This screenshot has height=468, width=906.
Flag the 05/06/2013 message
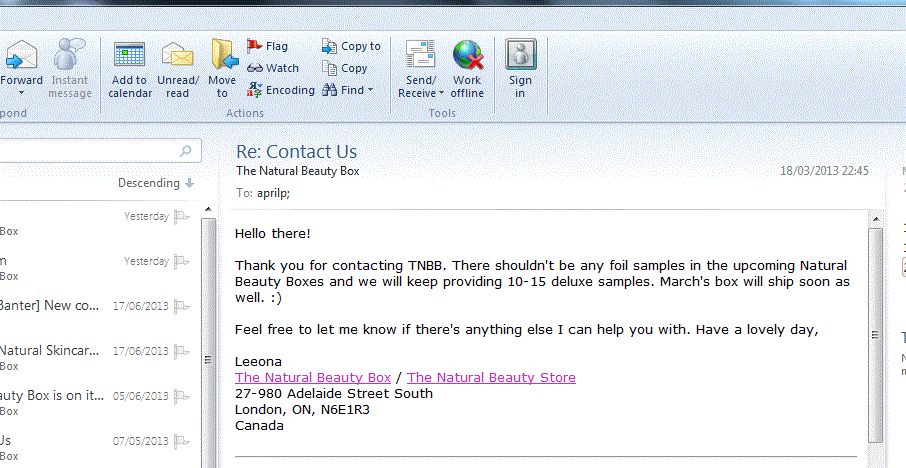182,396
